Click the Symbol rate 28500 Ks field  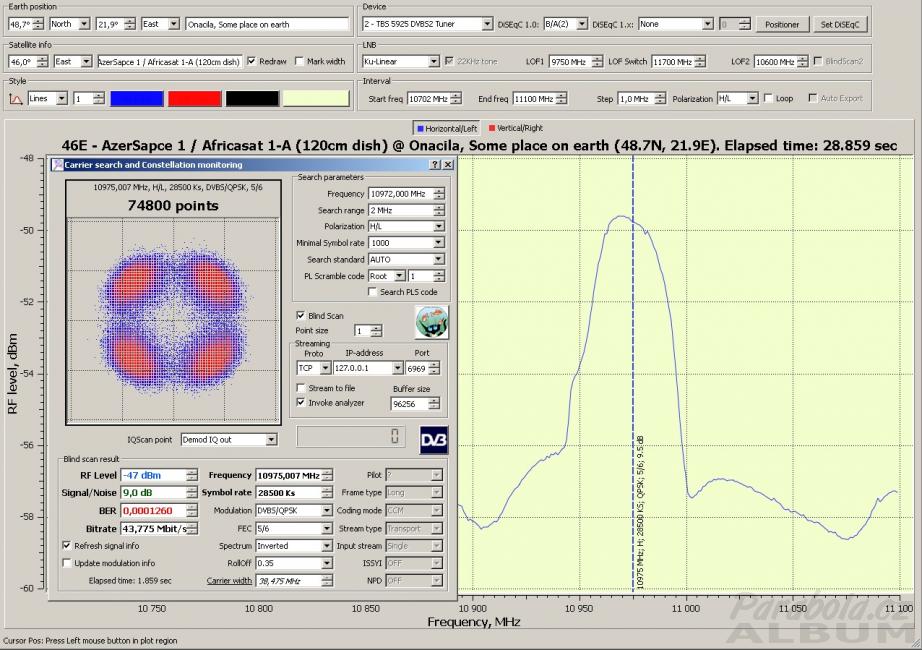[289, 493]
